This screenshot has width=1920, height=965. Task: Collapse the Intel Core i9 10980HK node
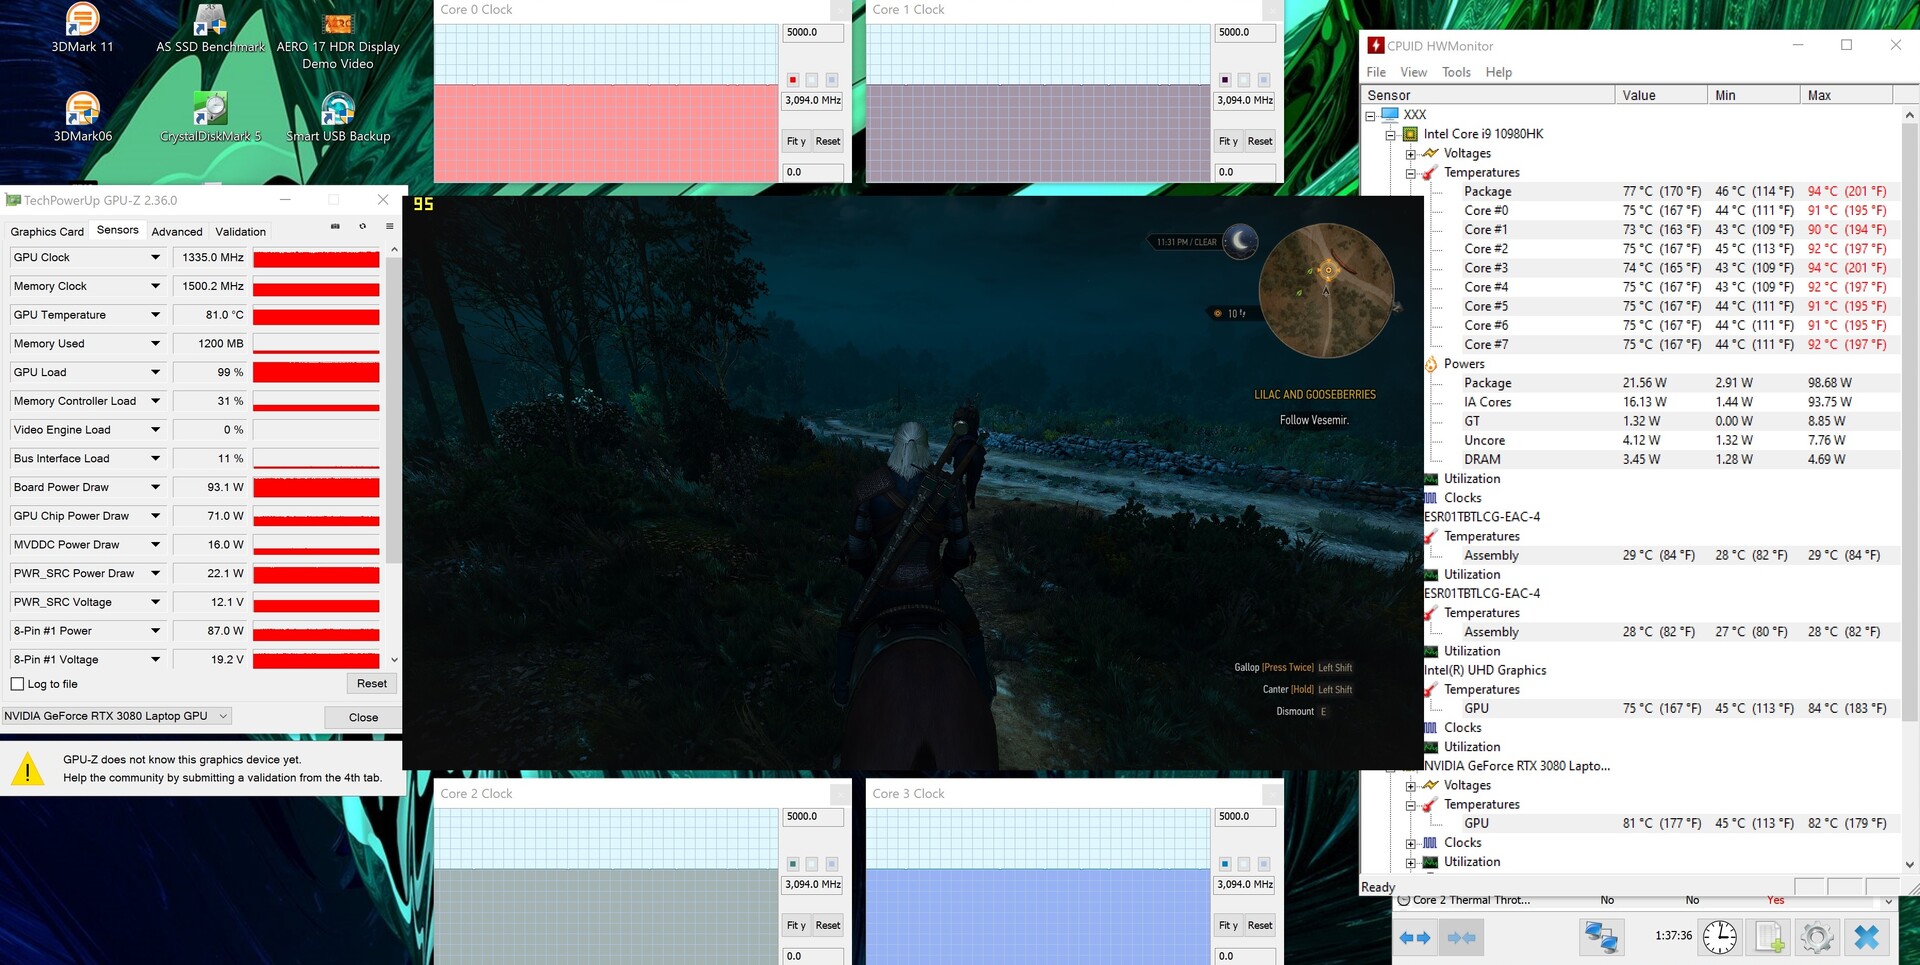point(1390,134)
